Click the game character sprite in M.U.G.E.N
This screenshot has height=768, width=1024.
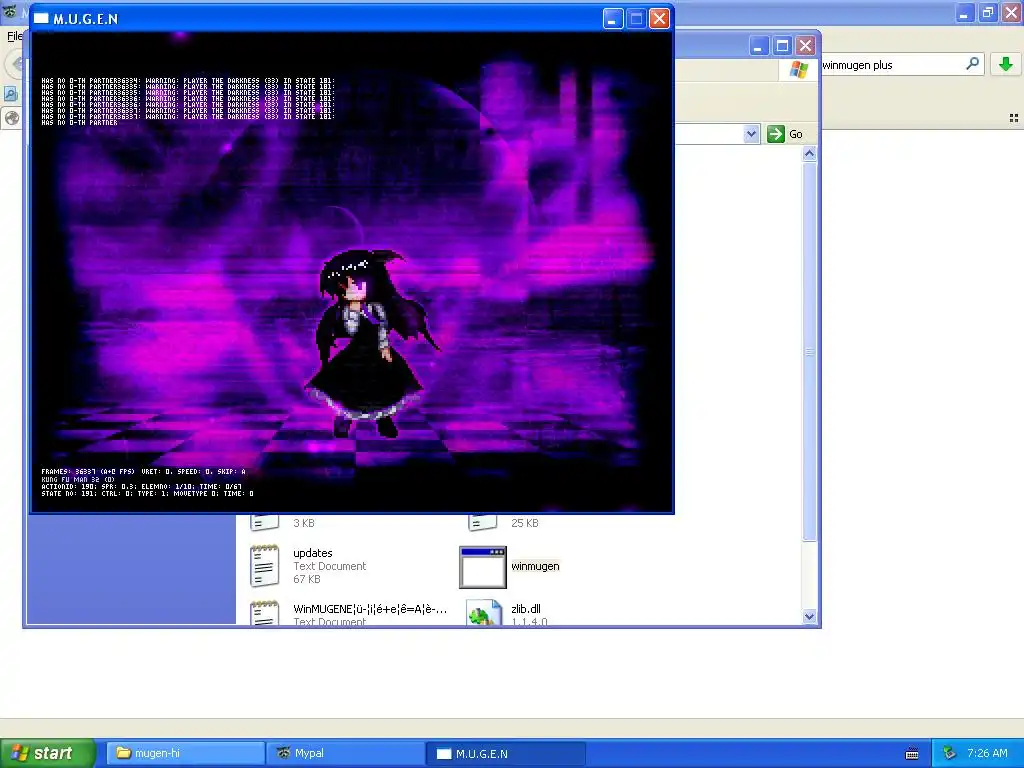click(x=370, y=343)
